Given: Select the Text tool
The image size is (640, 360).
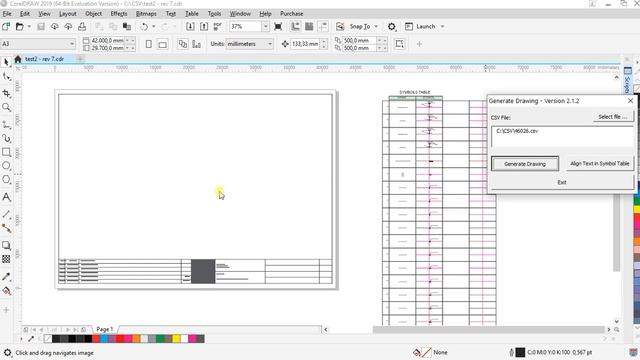Looking at the screenshot, I should (6, 197).
